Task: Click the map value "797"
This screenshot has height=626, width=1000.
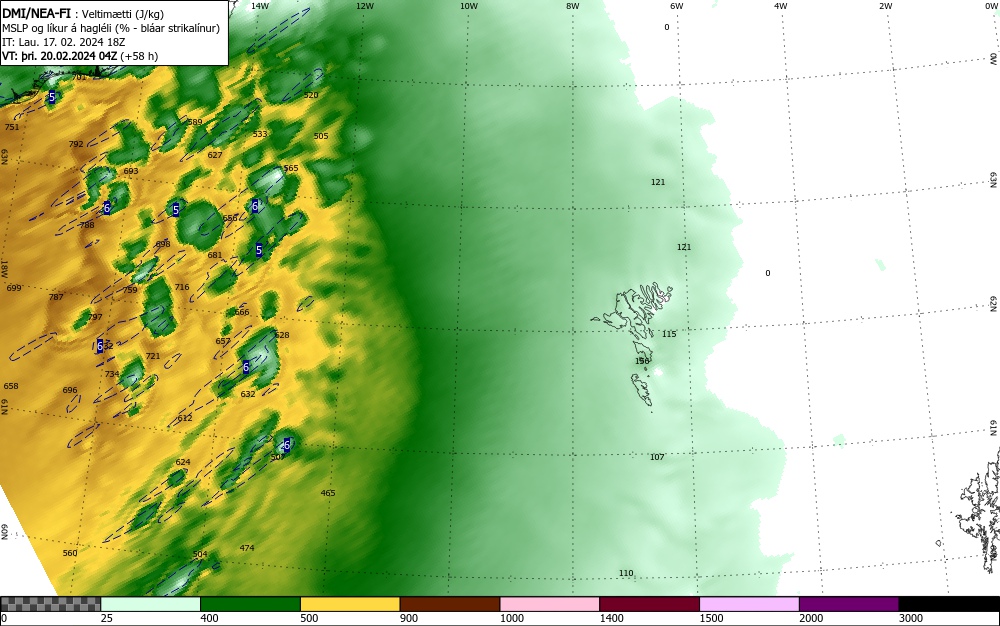Action: 95,317
